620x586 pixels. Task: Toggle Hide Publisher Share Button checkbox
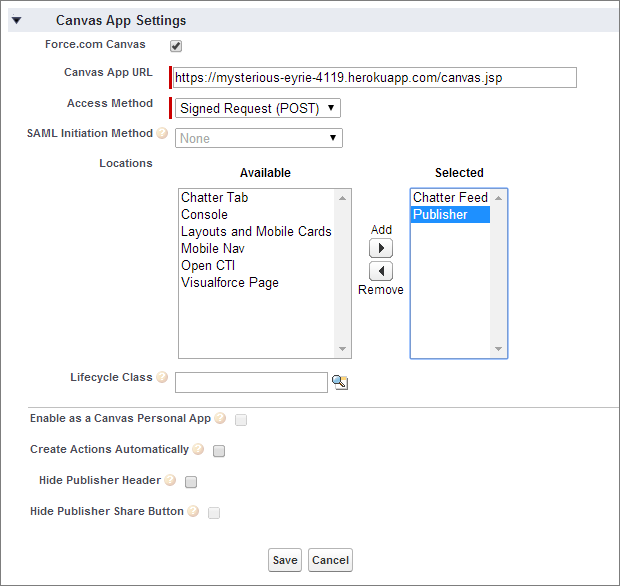[x=214, y=513]
